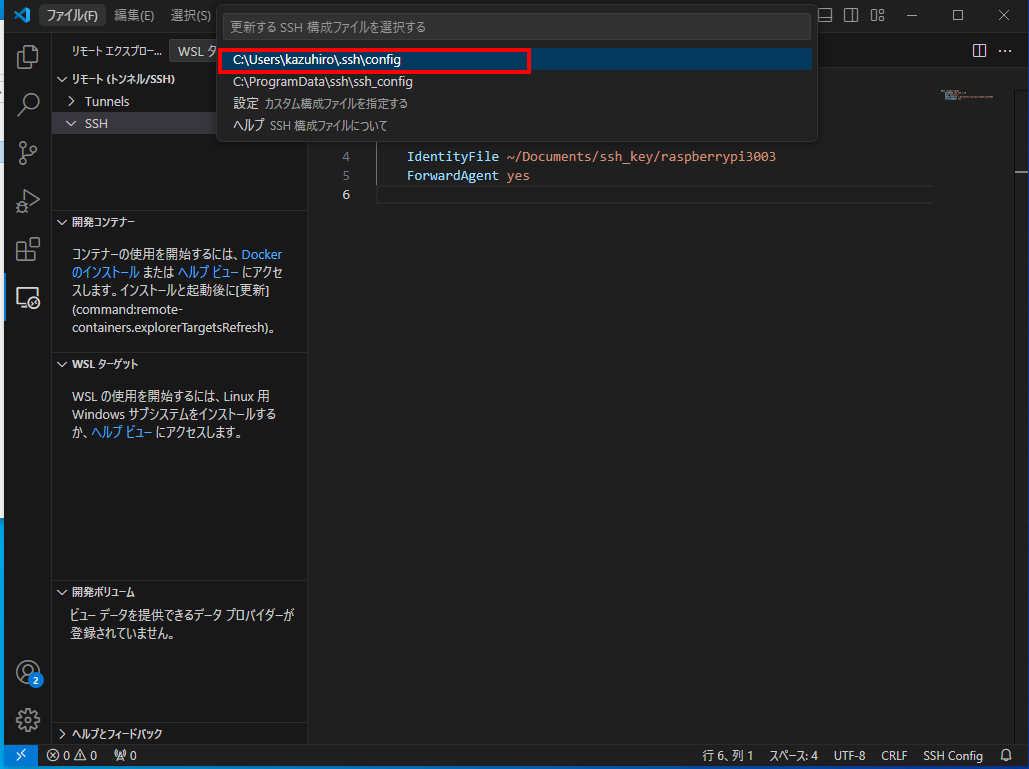Click the CRLF line ending indicator
Image resolution: width=1029 pixels, height=769 pixels.
894,756
